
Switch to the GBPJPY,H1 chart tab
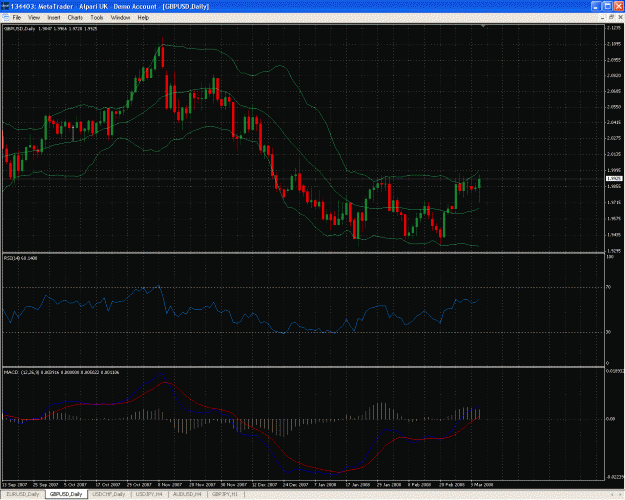click(225, 494)
